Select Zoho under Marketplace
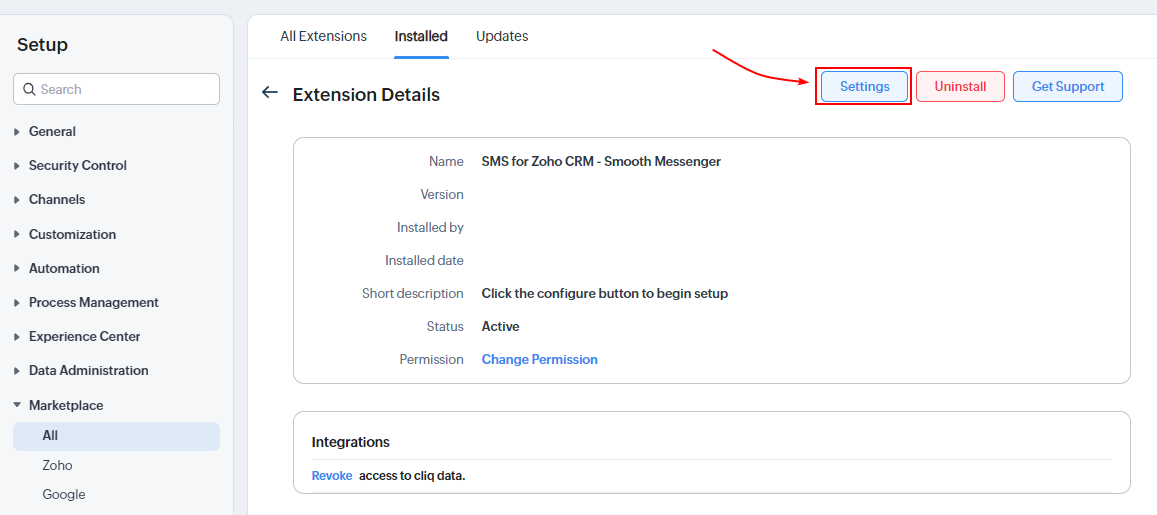The height and width of the screenshot is (515, 1157). pyautogui.click(x=58, y=466)
